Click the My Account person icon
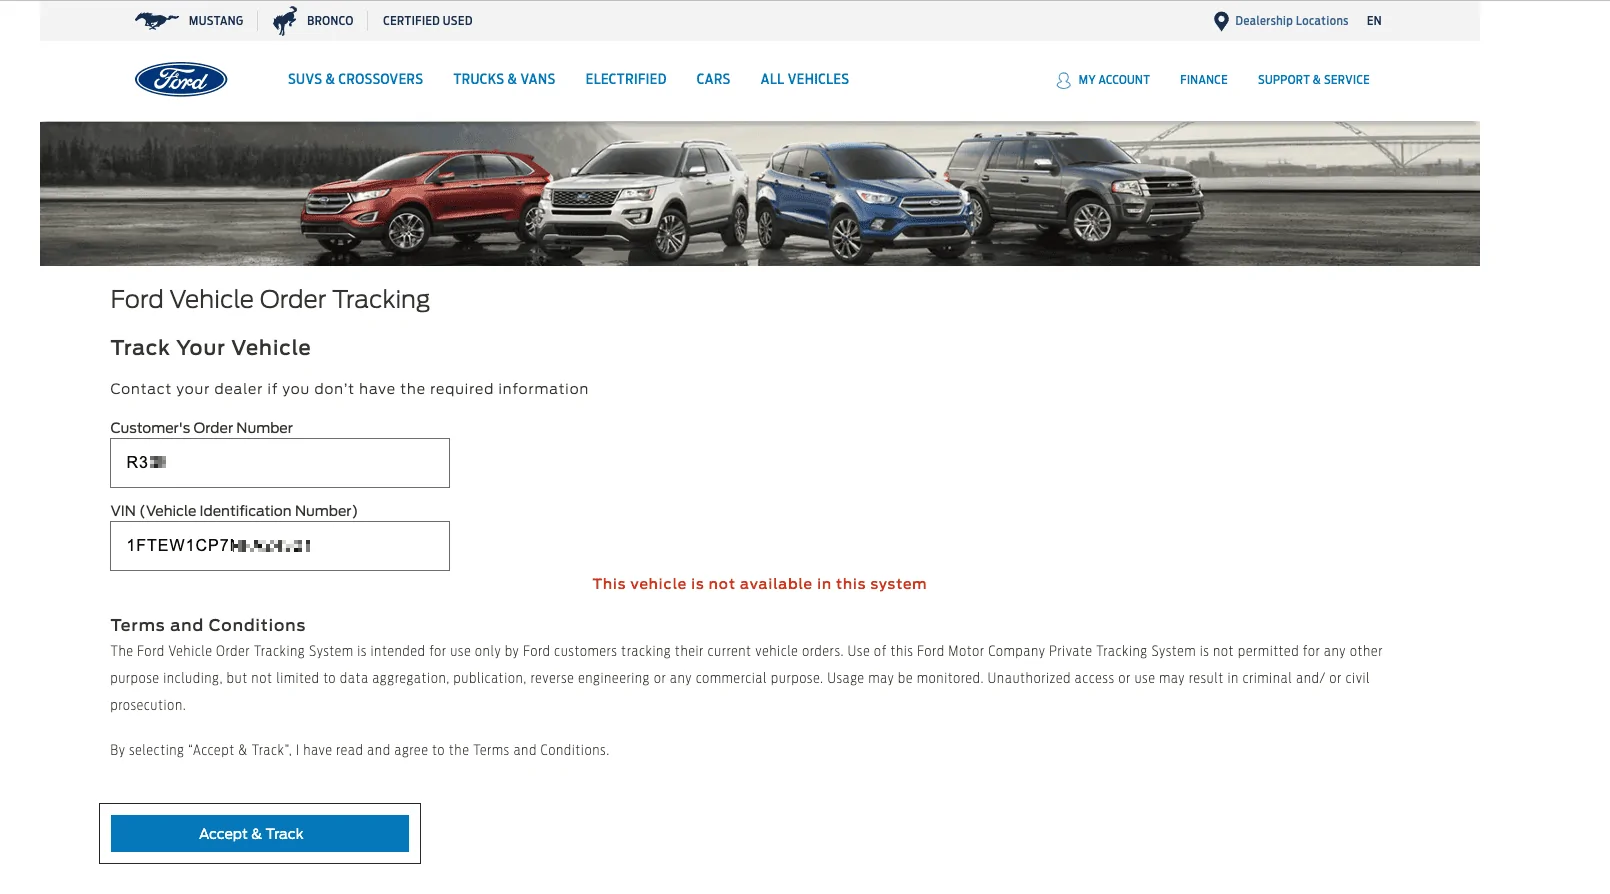Screen dimensions: 1610x894 [1063, 80]
